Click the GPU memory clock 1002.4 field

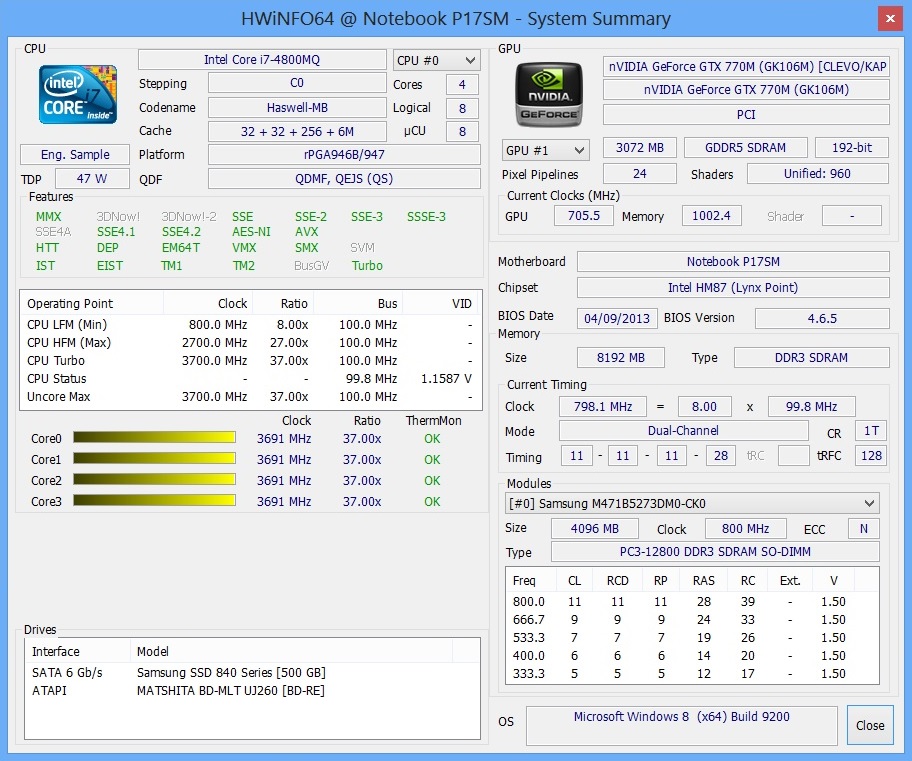click(711, 216)
